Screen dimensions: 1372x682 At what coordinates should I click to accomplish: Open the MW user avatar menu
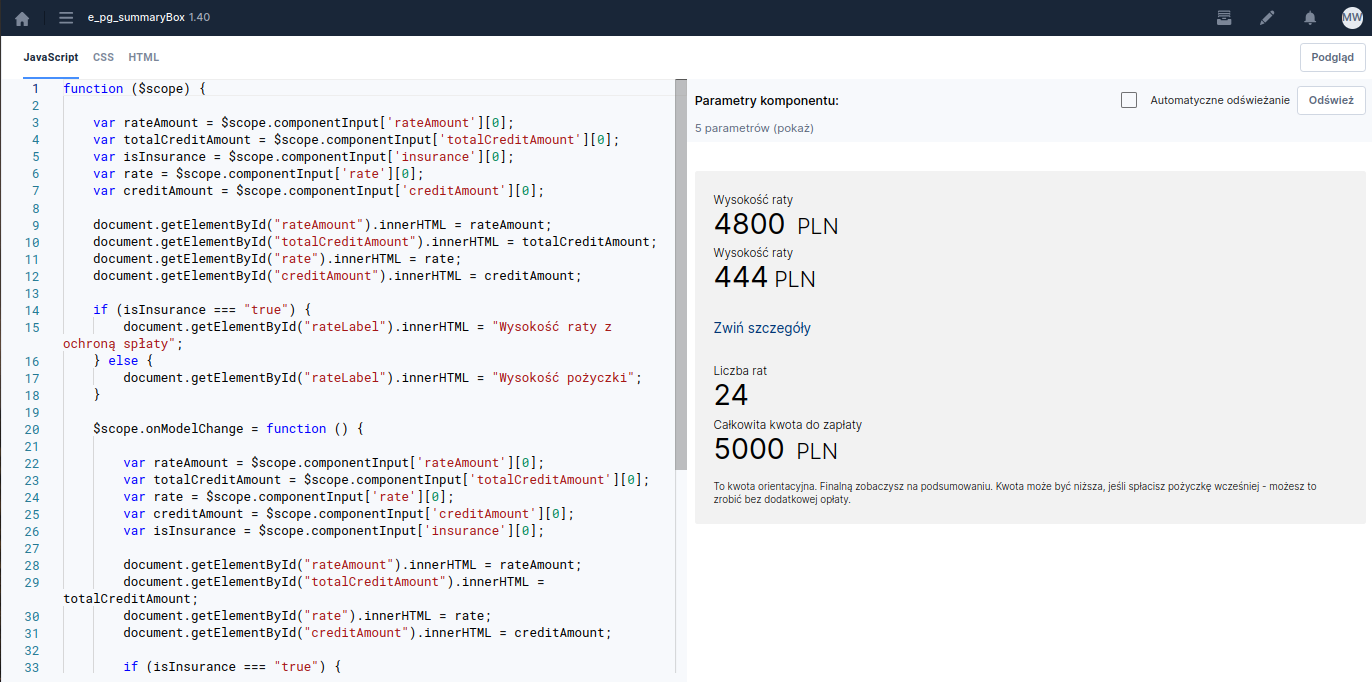pyautogui.click(x=1351, y=18)
